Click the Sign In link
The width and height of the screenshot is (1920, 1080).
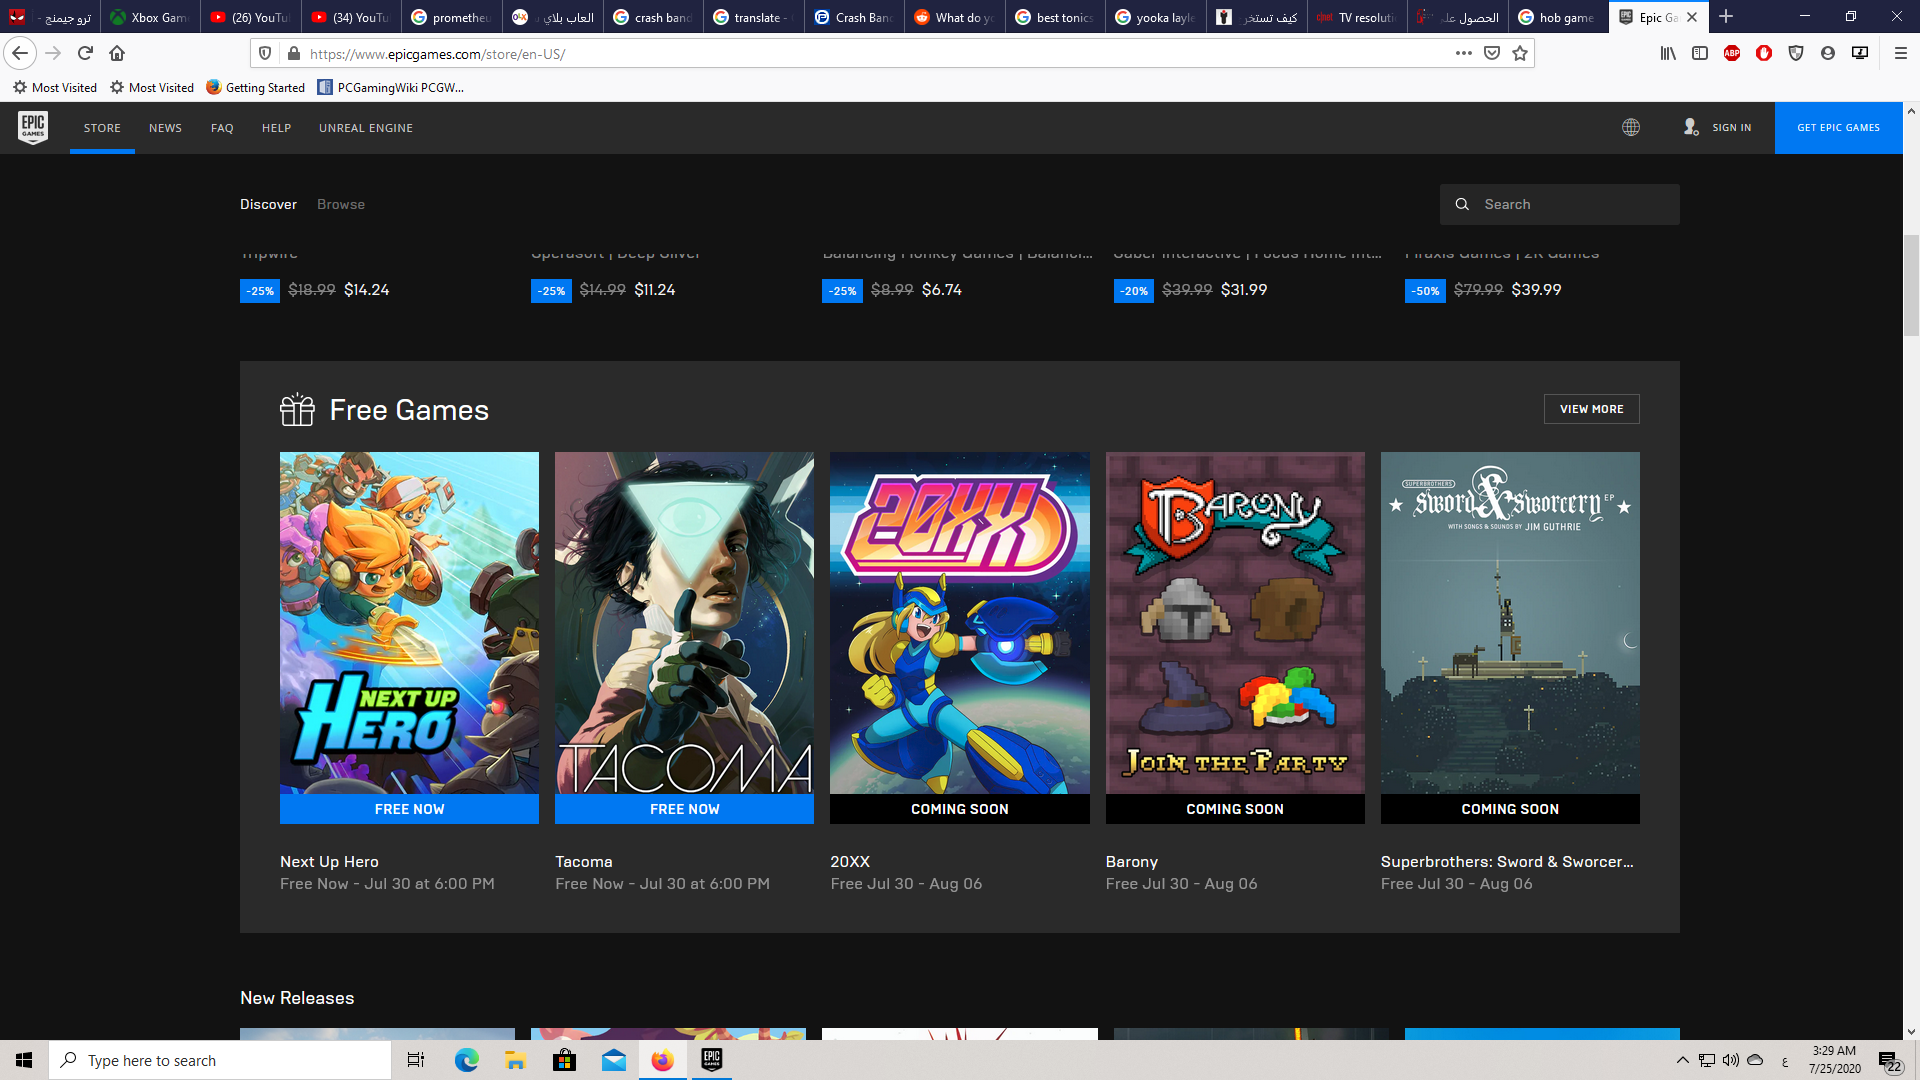(x=1731, y=128)
